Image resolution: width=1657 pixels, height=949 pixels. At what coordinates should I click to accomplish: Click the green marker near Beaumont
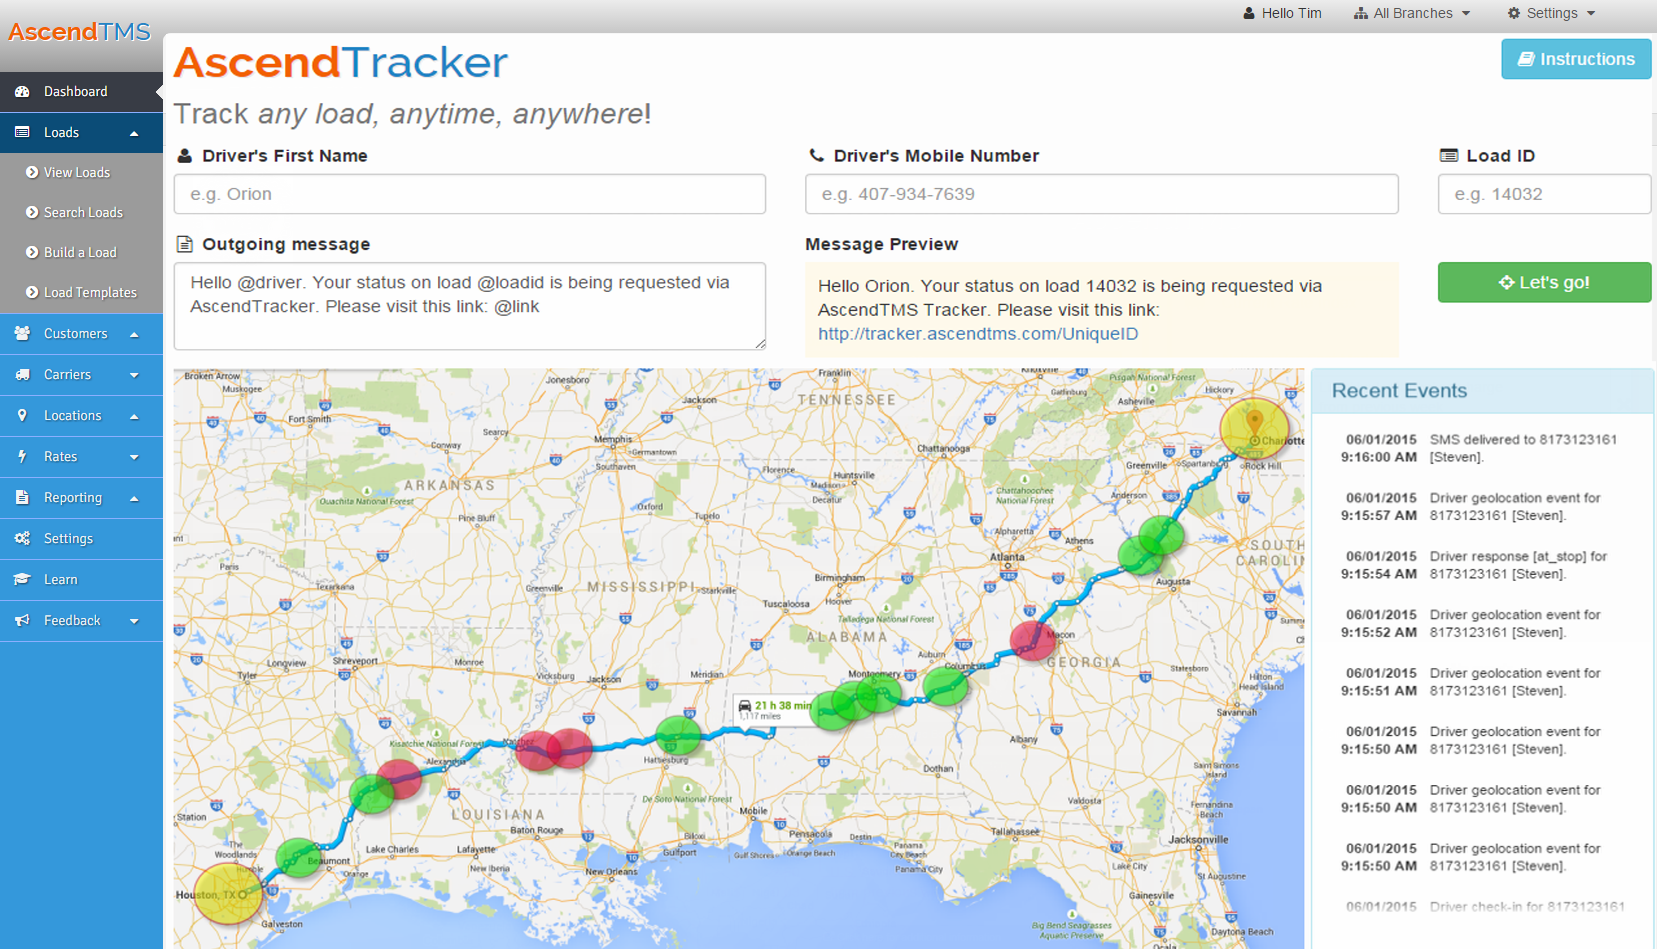[x=298, y=858]
